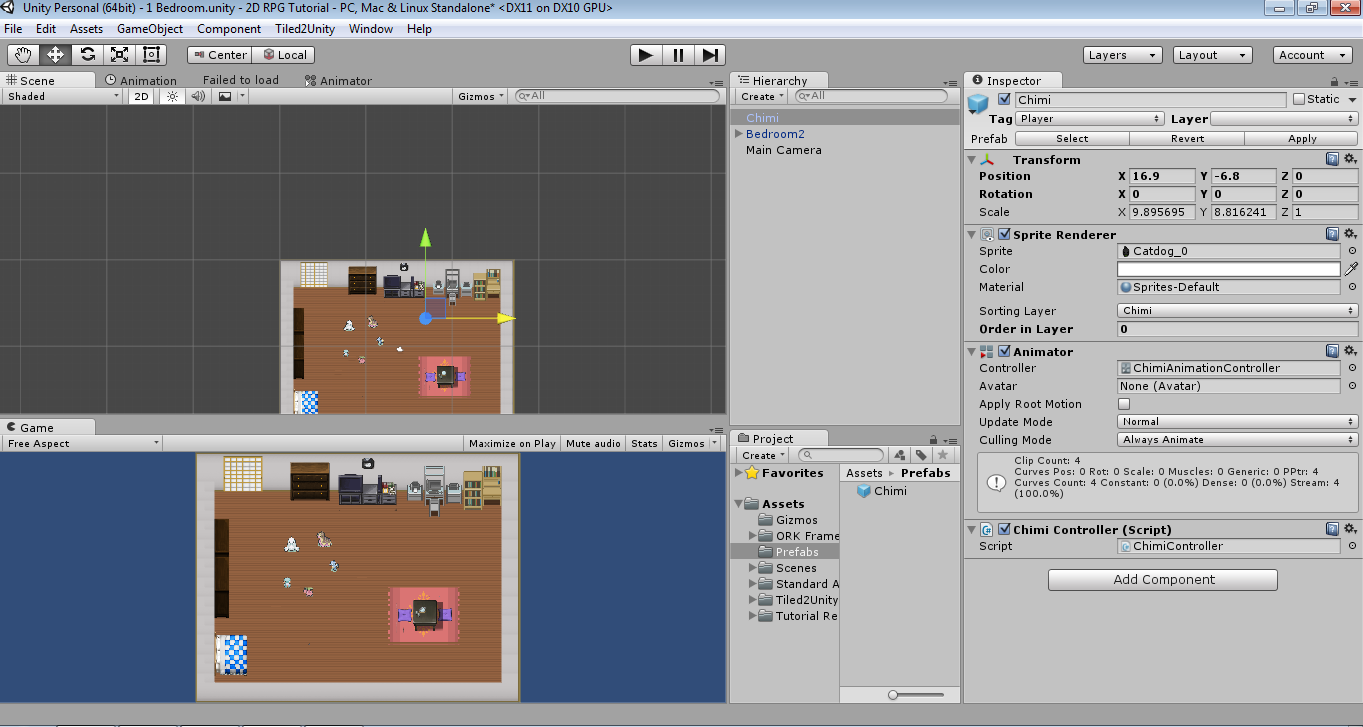Open Sprite Renderer gear settings menu
The width and height of the screenshot is (1363, 727).
tap(1349, 234)
